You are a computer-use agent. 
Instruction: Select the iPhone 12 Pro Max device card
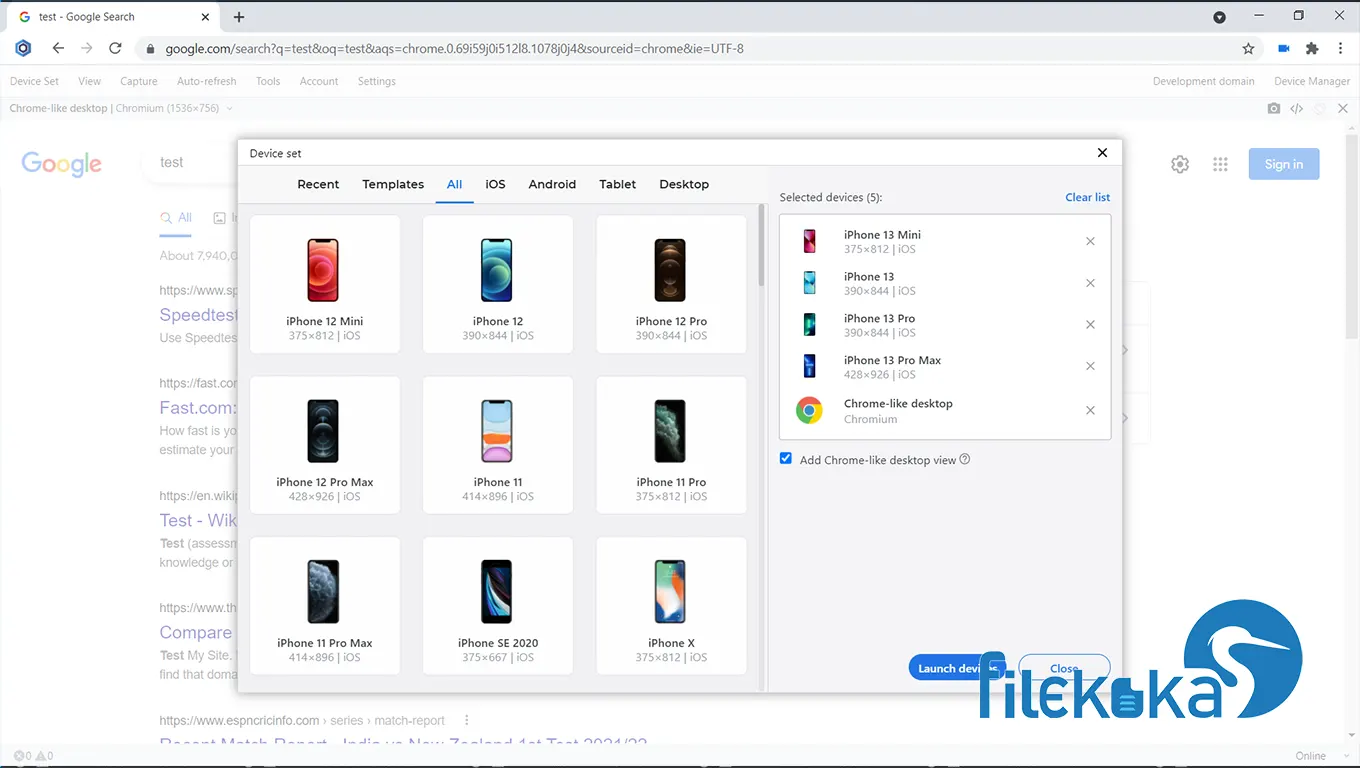click(x=325, y=445)
